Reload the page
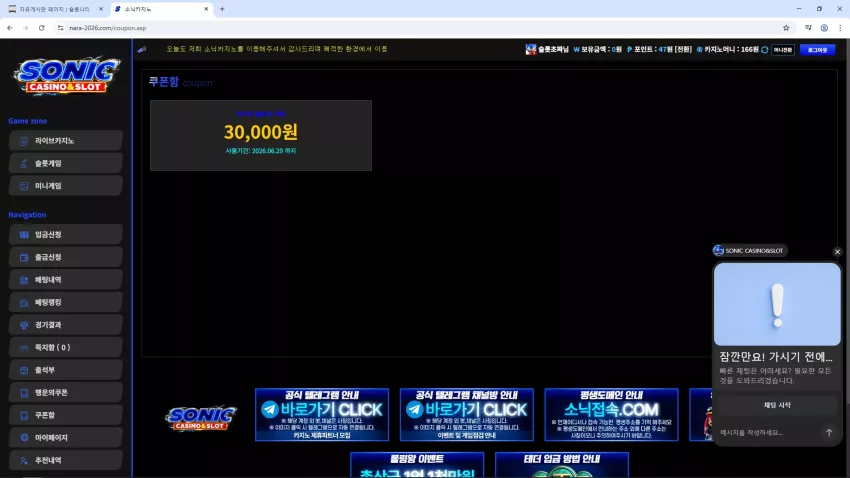The image size is (850, 478). [41, 28]
